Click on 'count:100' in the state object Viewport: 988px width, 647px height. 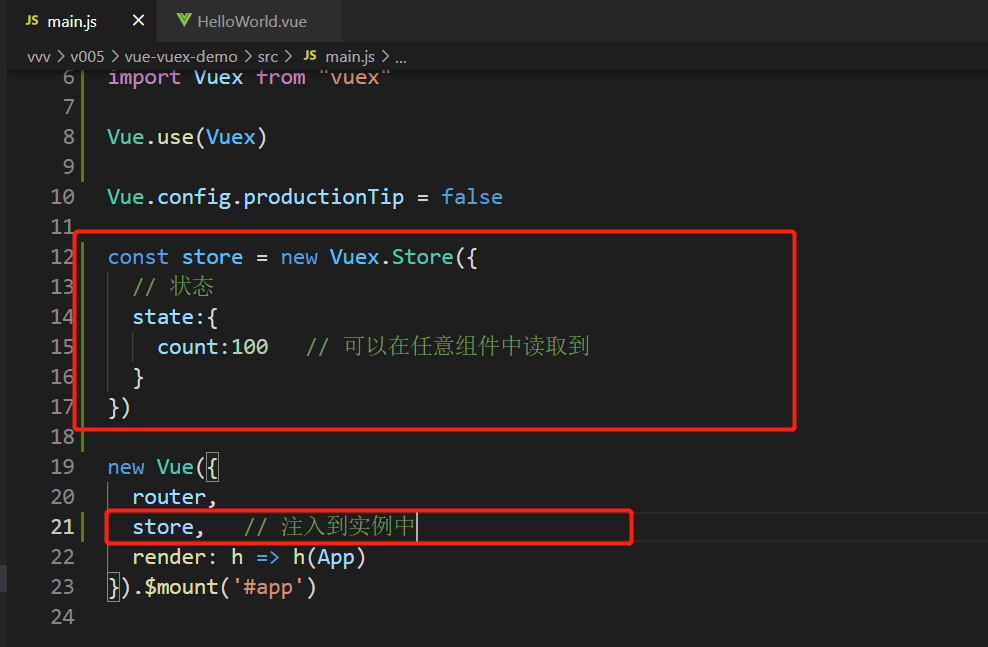click(x=213, y=347)
